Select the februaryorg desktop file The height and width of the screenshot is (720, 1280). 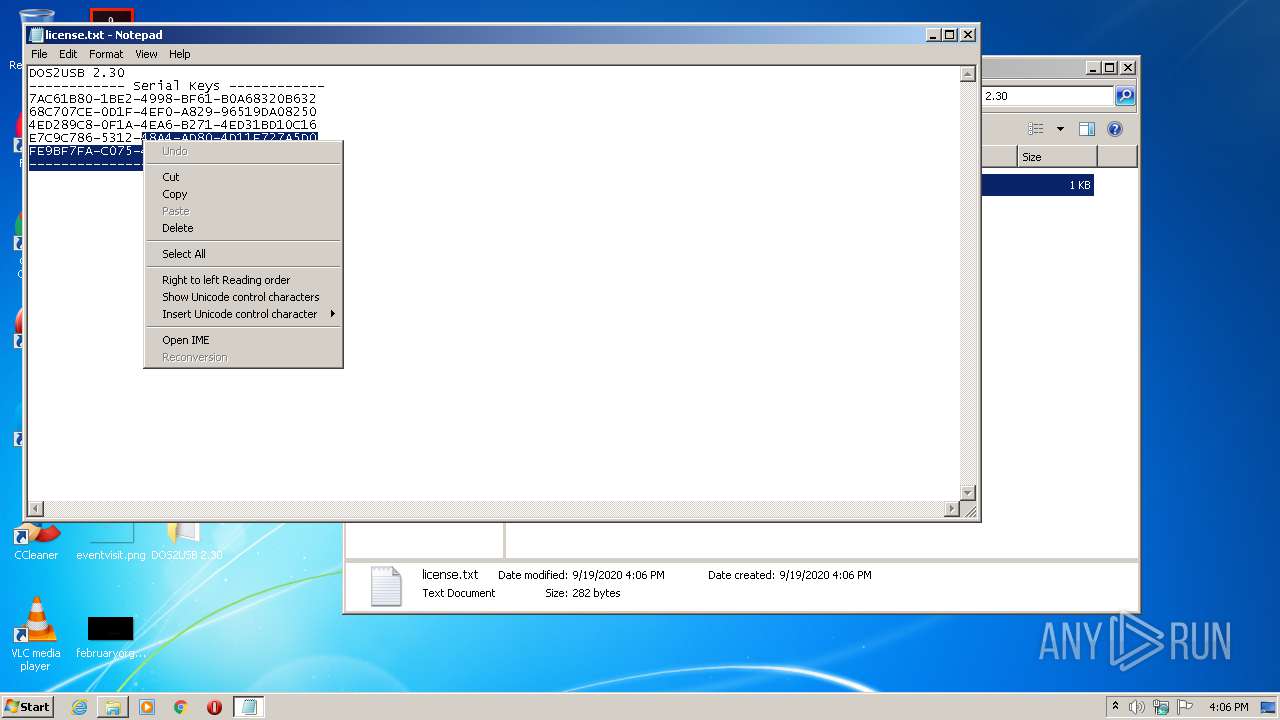click(110, 636)
